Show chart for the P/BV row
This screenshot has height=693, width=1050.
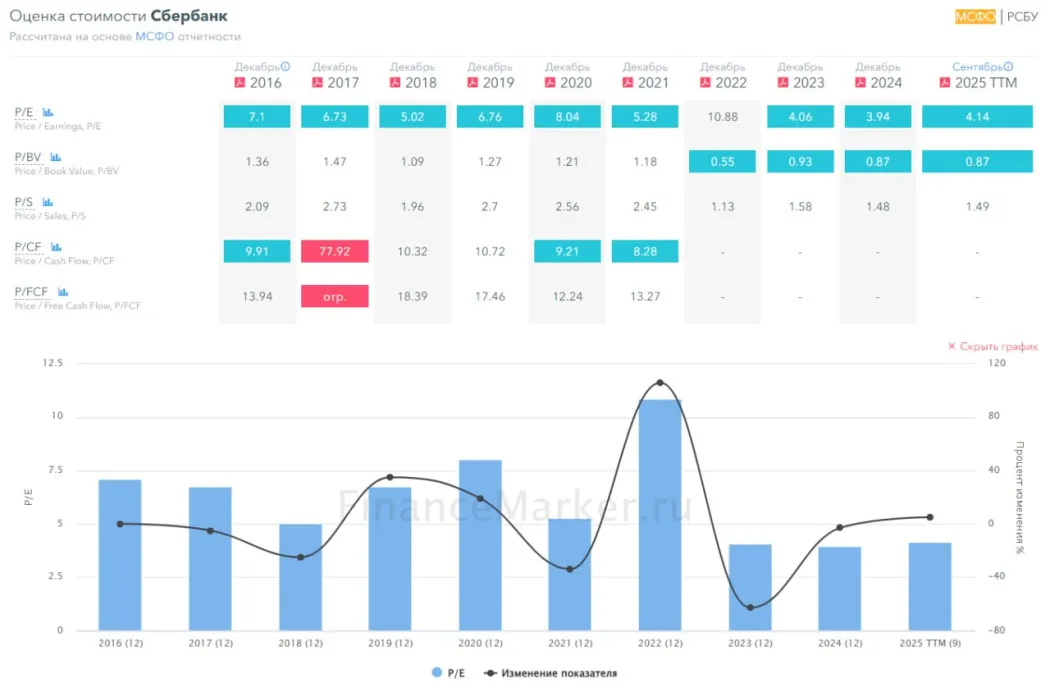(x=56, y=157)
